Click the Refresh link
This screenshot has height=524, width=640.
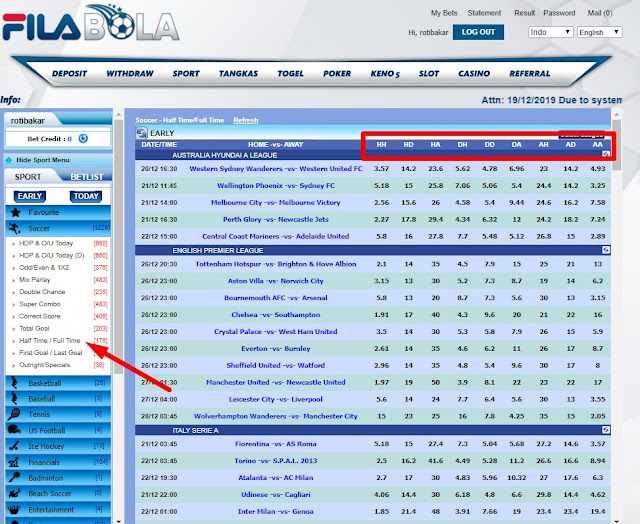[x=246, y=120]
